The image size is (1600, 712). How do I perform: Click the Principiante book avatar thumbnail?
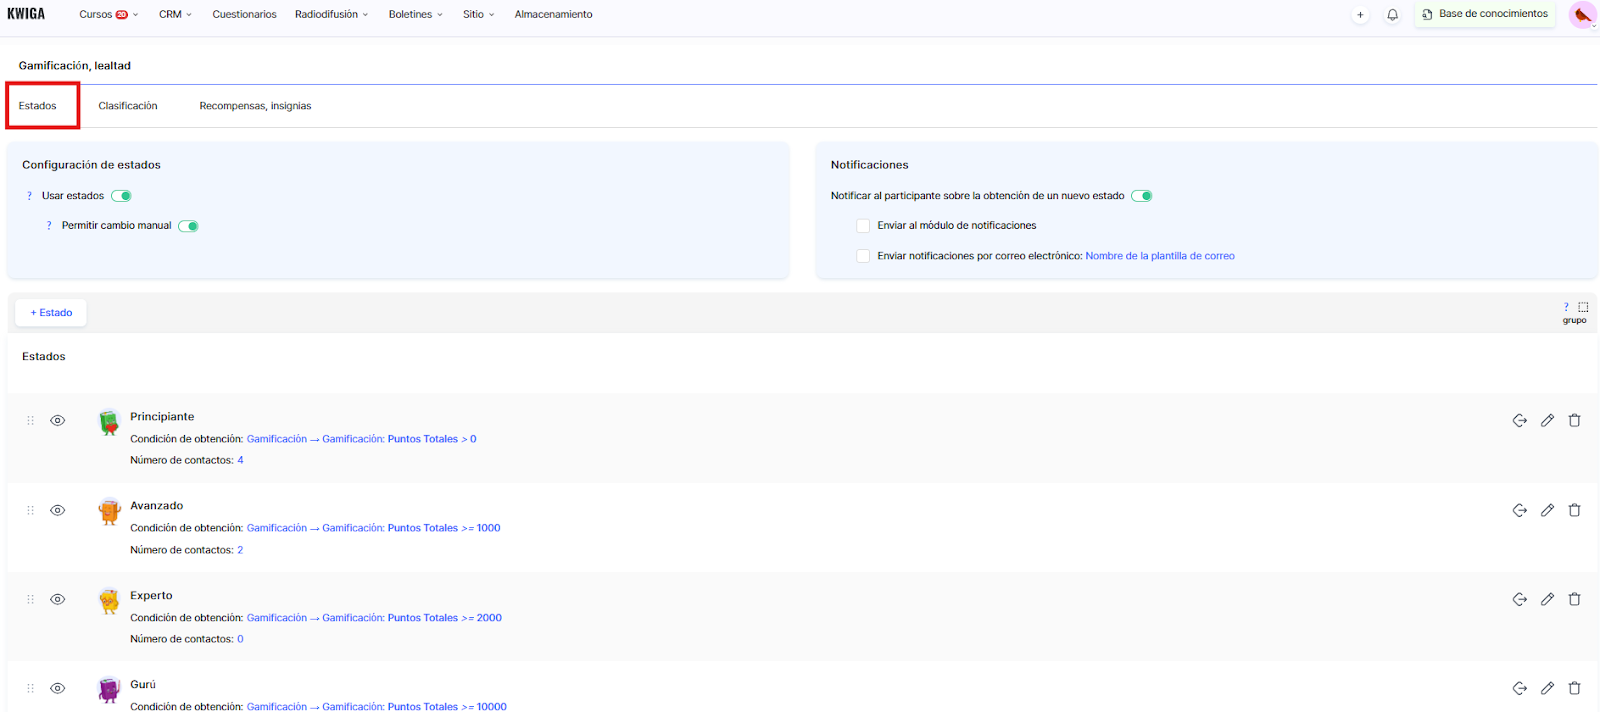[109, 422]
